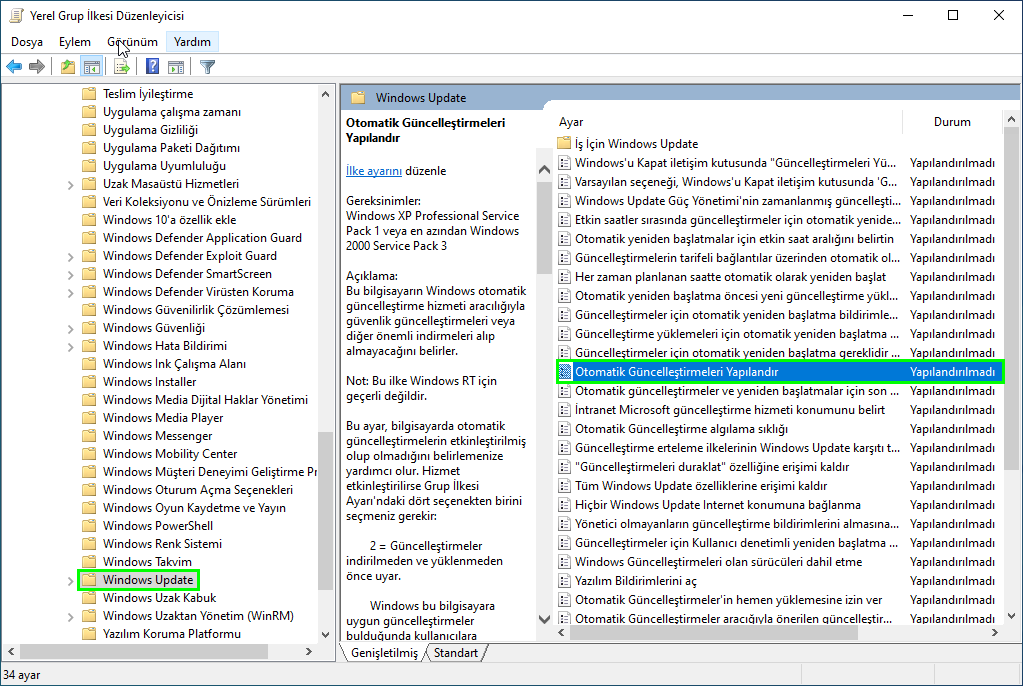Screen dimensions: 1023x686
Task: Select 'Otomatik Güncelleştirmeleri Yapılandır' setting row
Action: pos(780,372)
